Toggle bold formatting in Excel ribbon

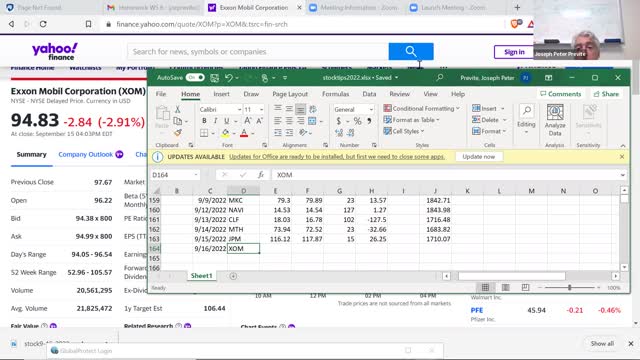click(x=204, y=121)
